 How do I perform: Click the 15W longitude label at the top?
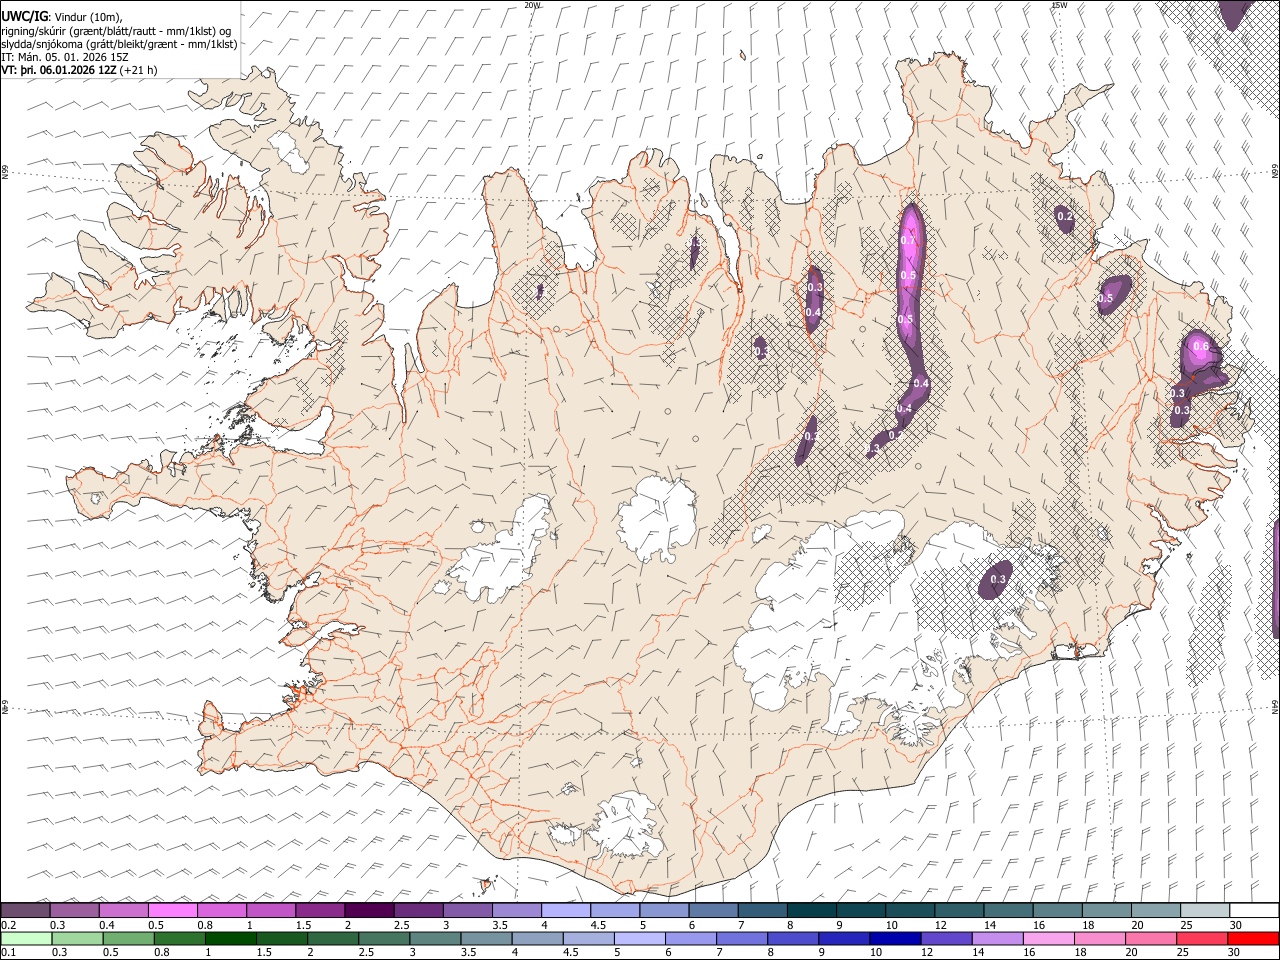coord(1060,5)
